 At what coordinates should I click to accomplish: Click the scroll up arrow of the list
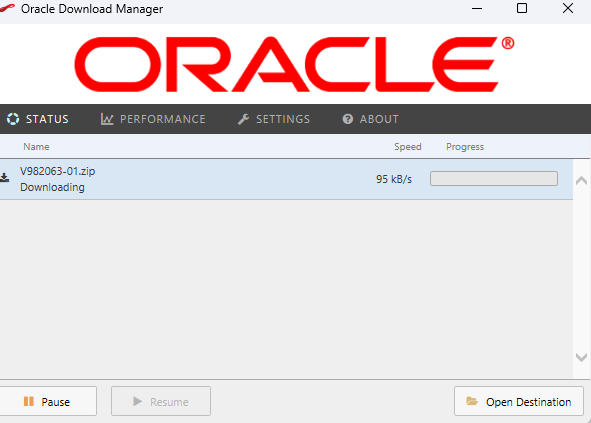(582, 181)
